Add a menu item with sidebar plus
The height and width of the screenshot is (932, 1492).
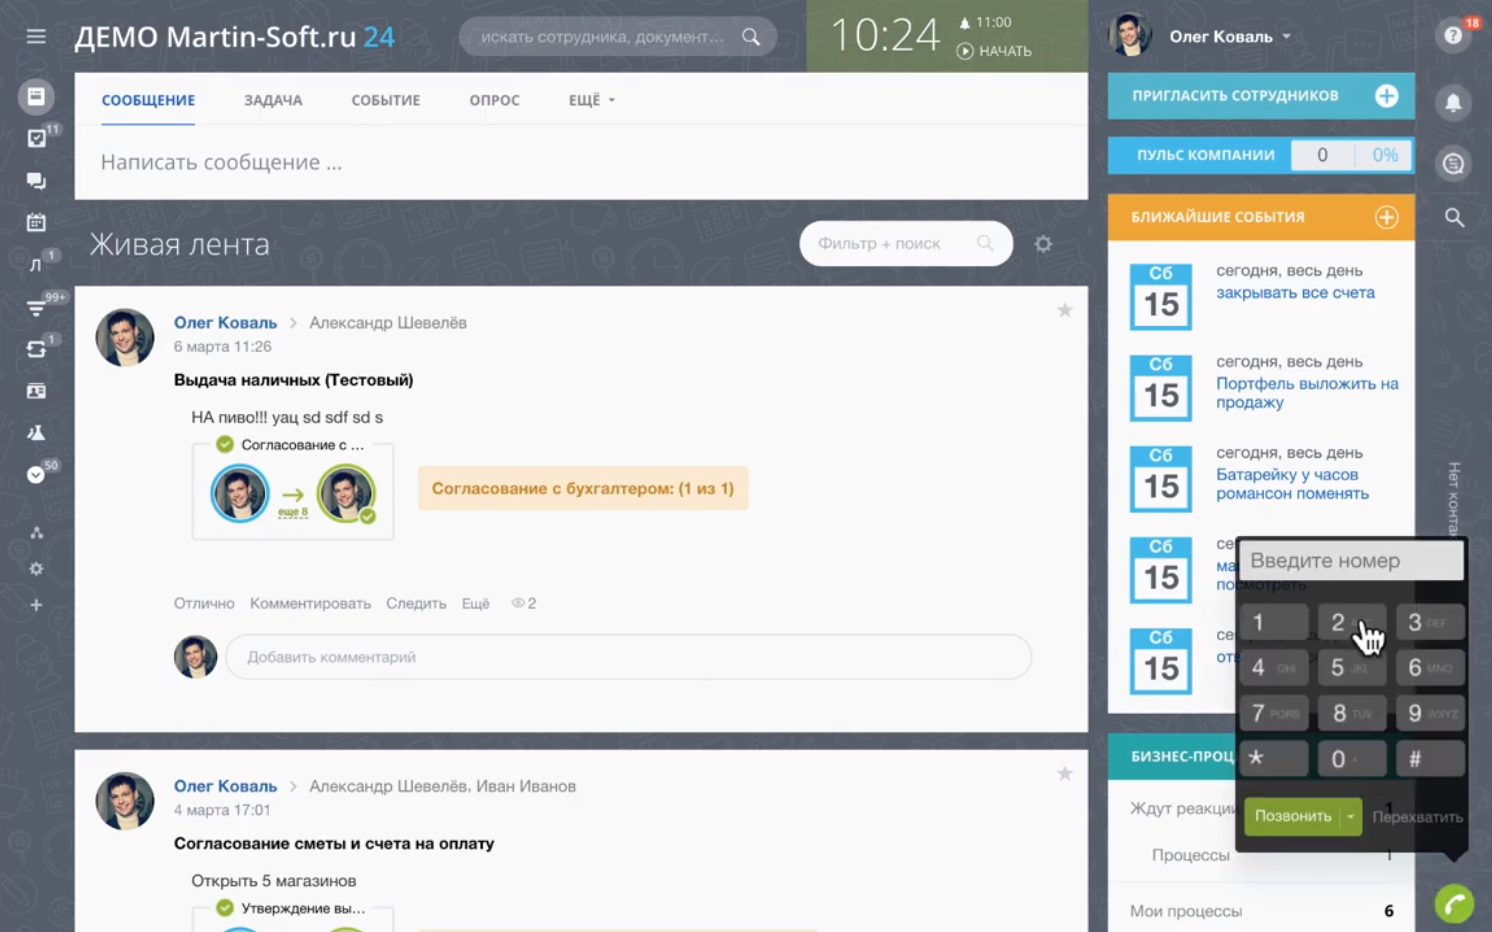[x=36, y=605]
